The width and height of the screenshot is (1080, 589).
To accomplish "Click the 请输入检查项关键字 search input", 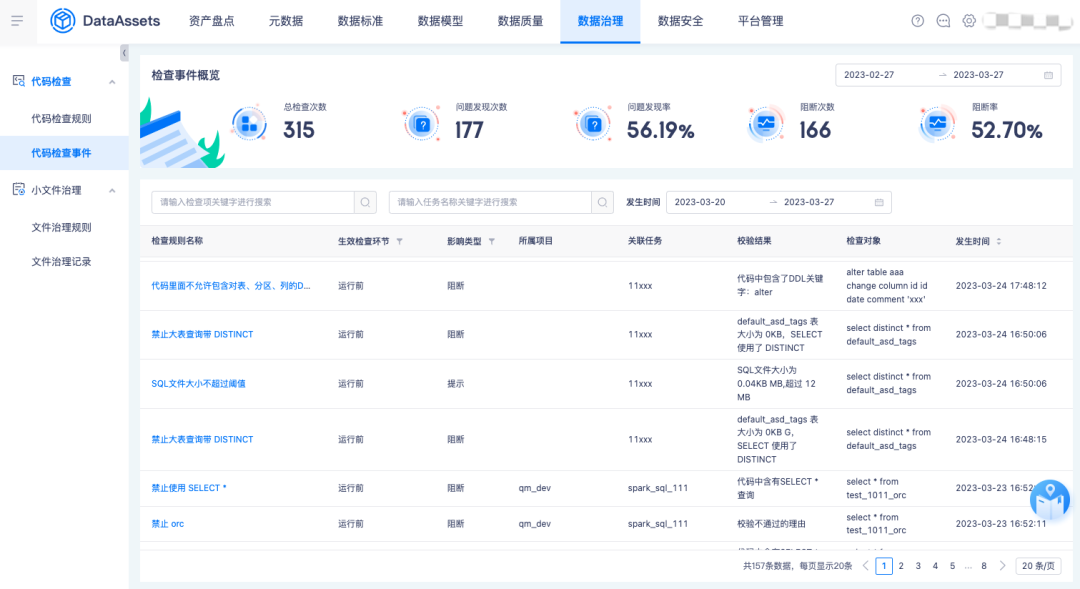I will coord(252,202).
